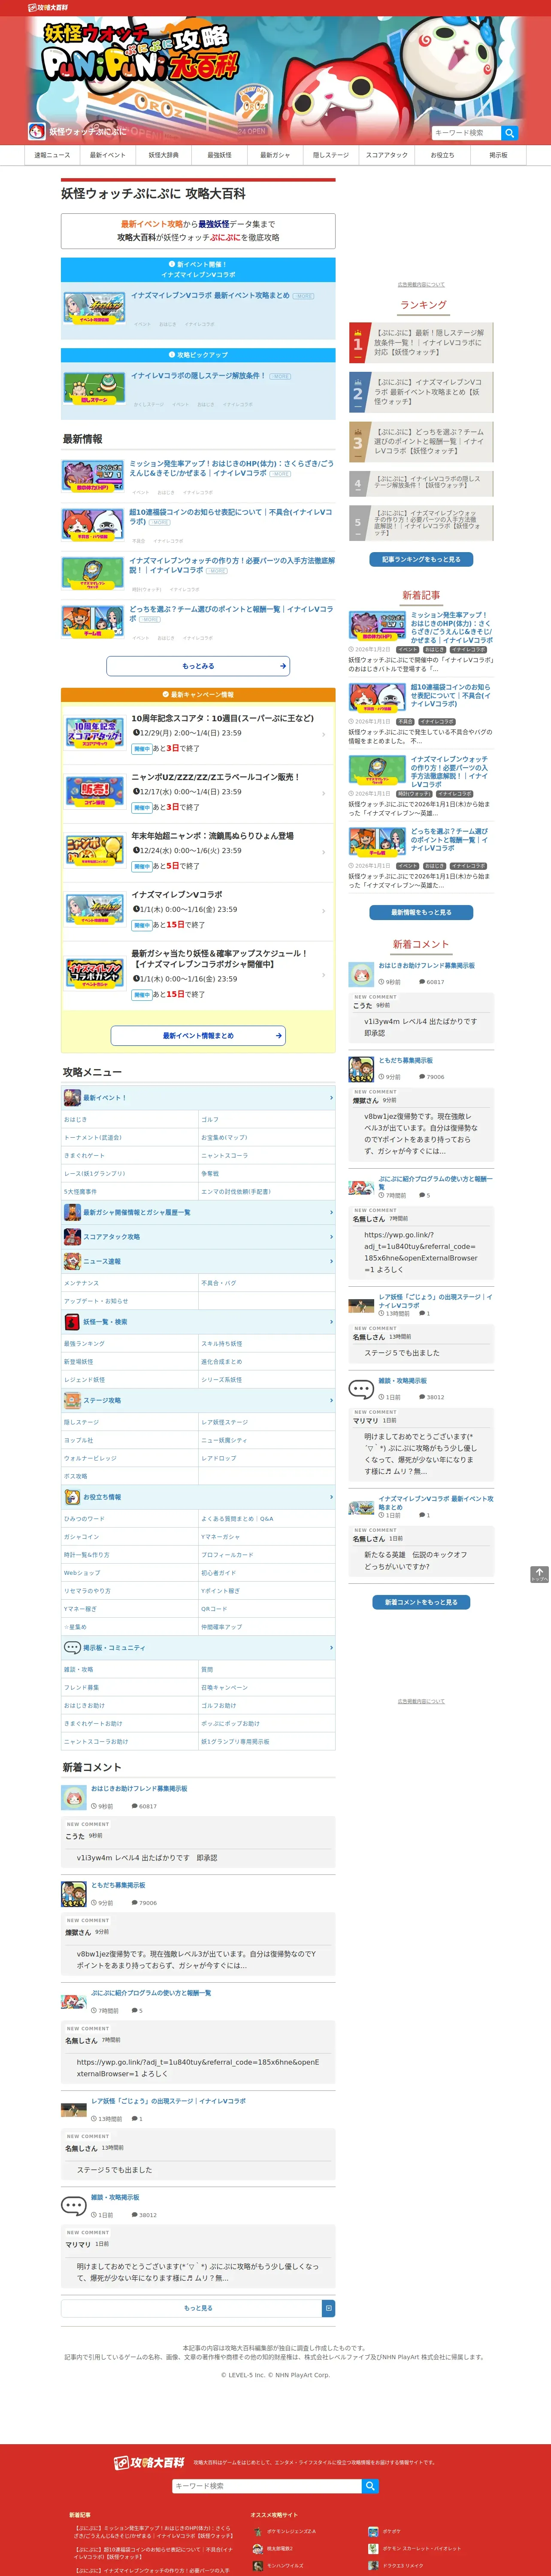Click 記事ランキングをもっと見る button

(x=421, y=559)
